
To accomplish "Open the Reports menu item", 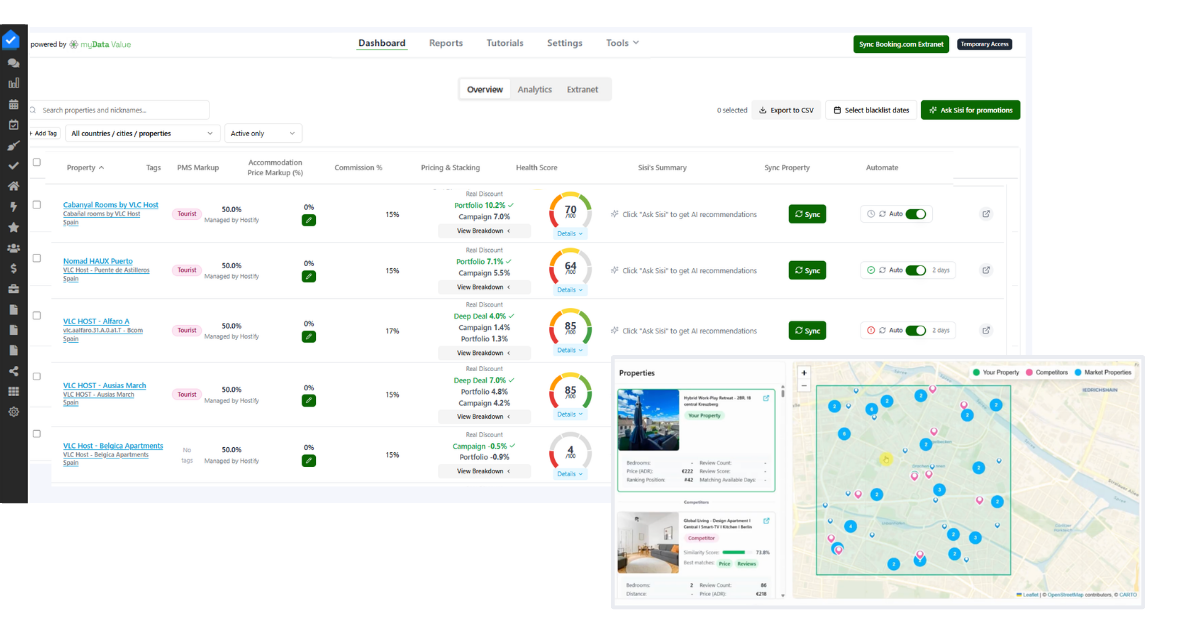I will (445, 43).
